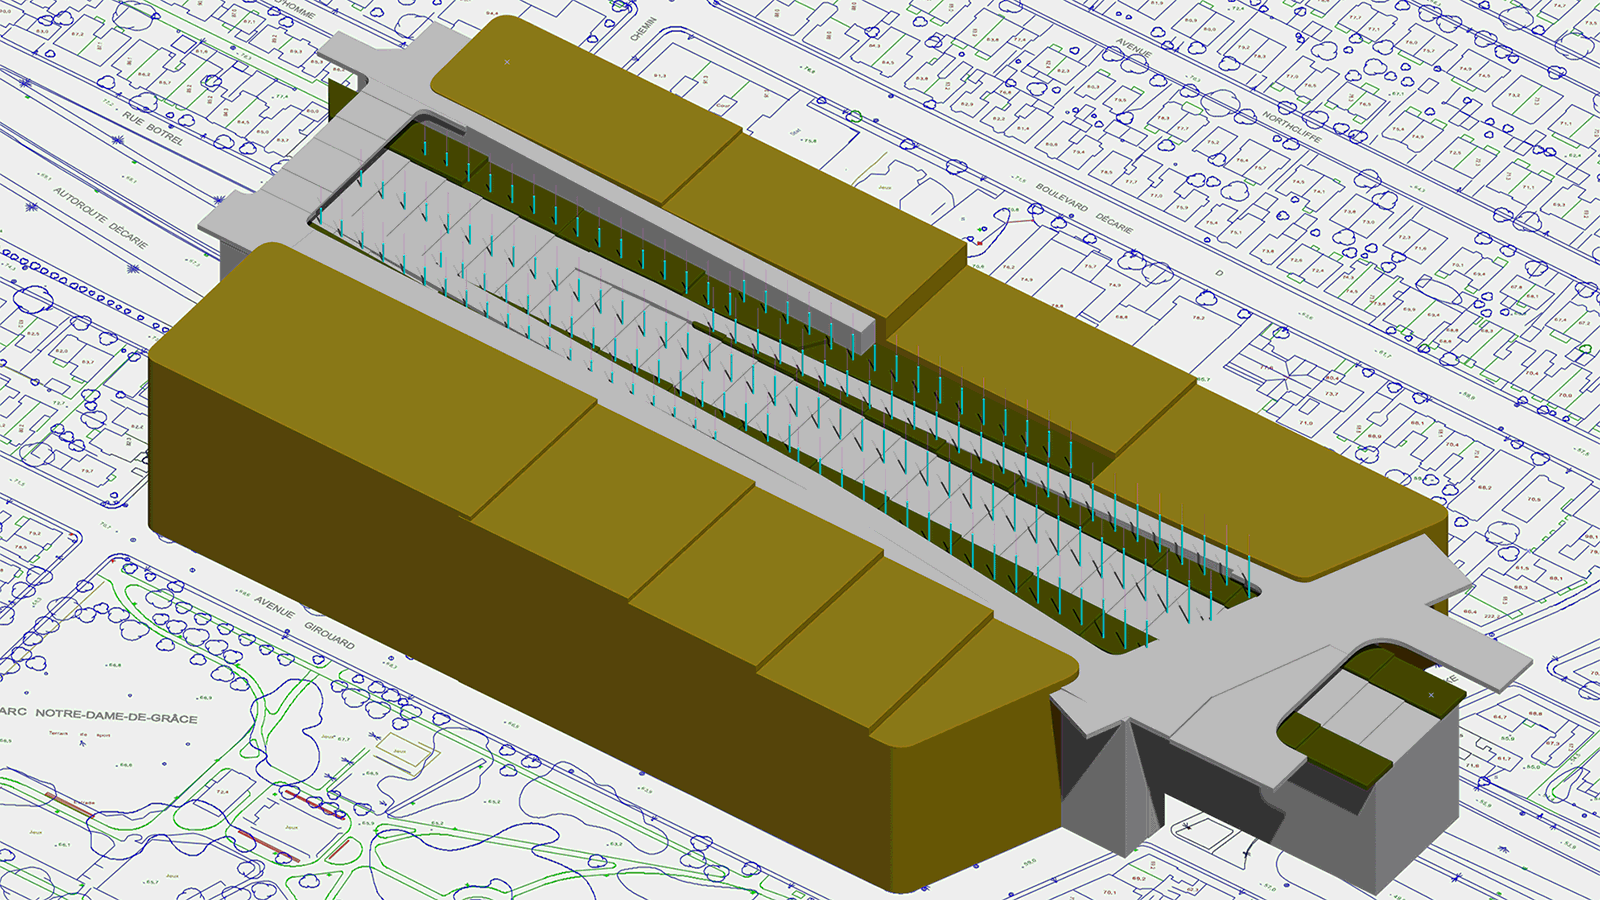Select the AUTOROUTE DÉCARIE road label
The height and width of the screenshot is (900, 1600).
tap(100, 217)
